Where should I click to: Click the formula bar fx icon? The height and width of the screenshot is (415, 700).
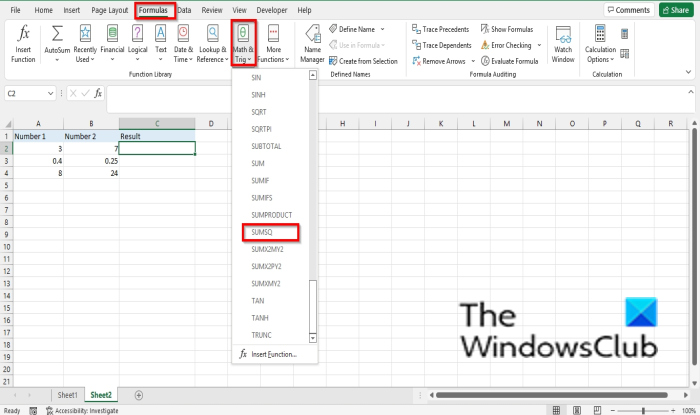click(x=98, y=93)
